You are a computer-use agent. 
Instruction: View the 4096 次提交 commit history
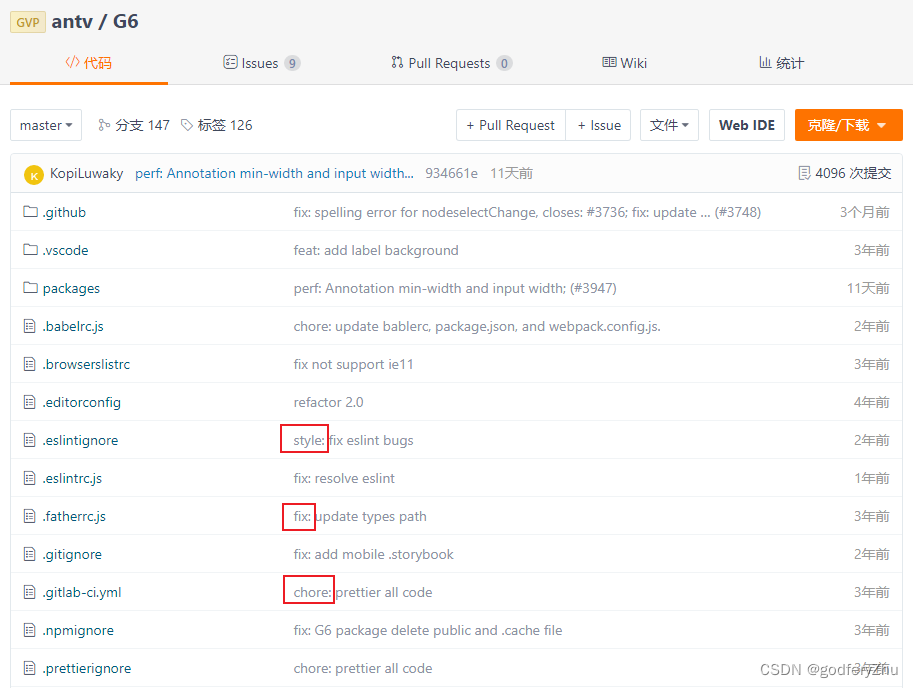tap(844, 173)
